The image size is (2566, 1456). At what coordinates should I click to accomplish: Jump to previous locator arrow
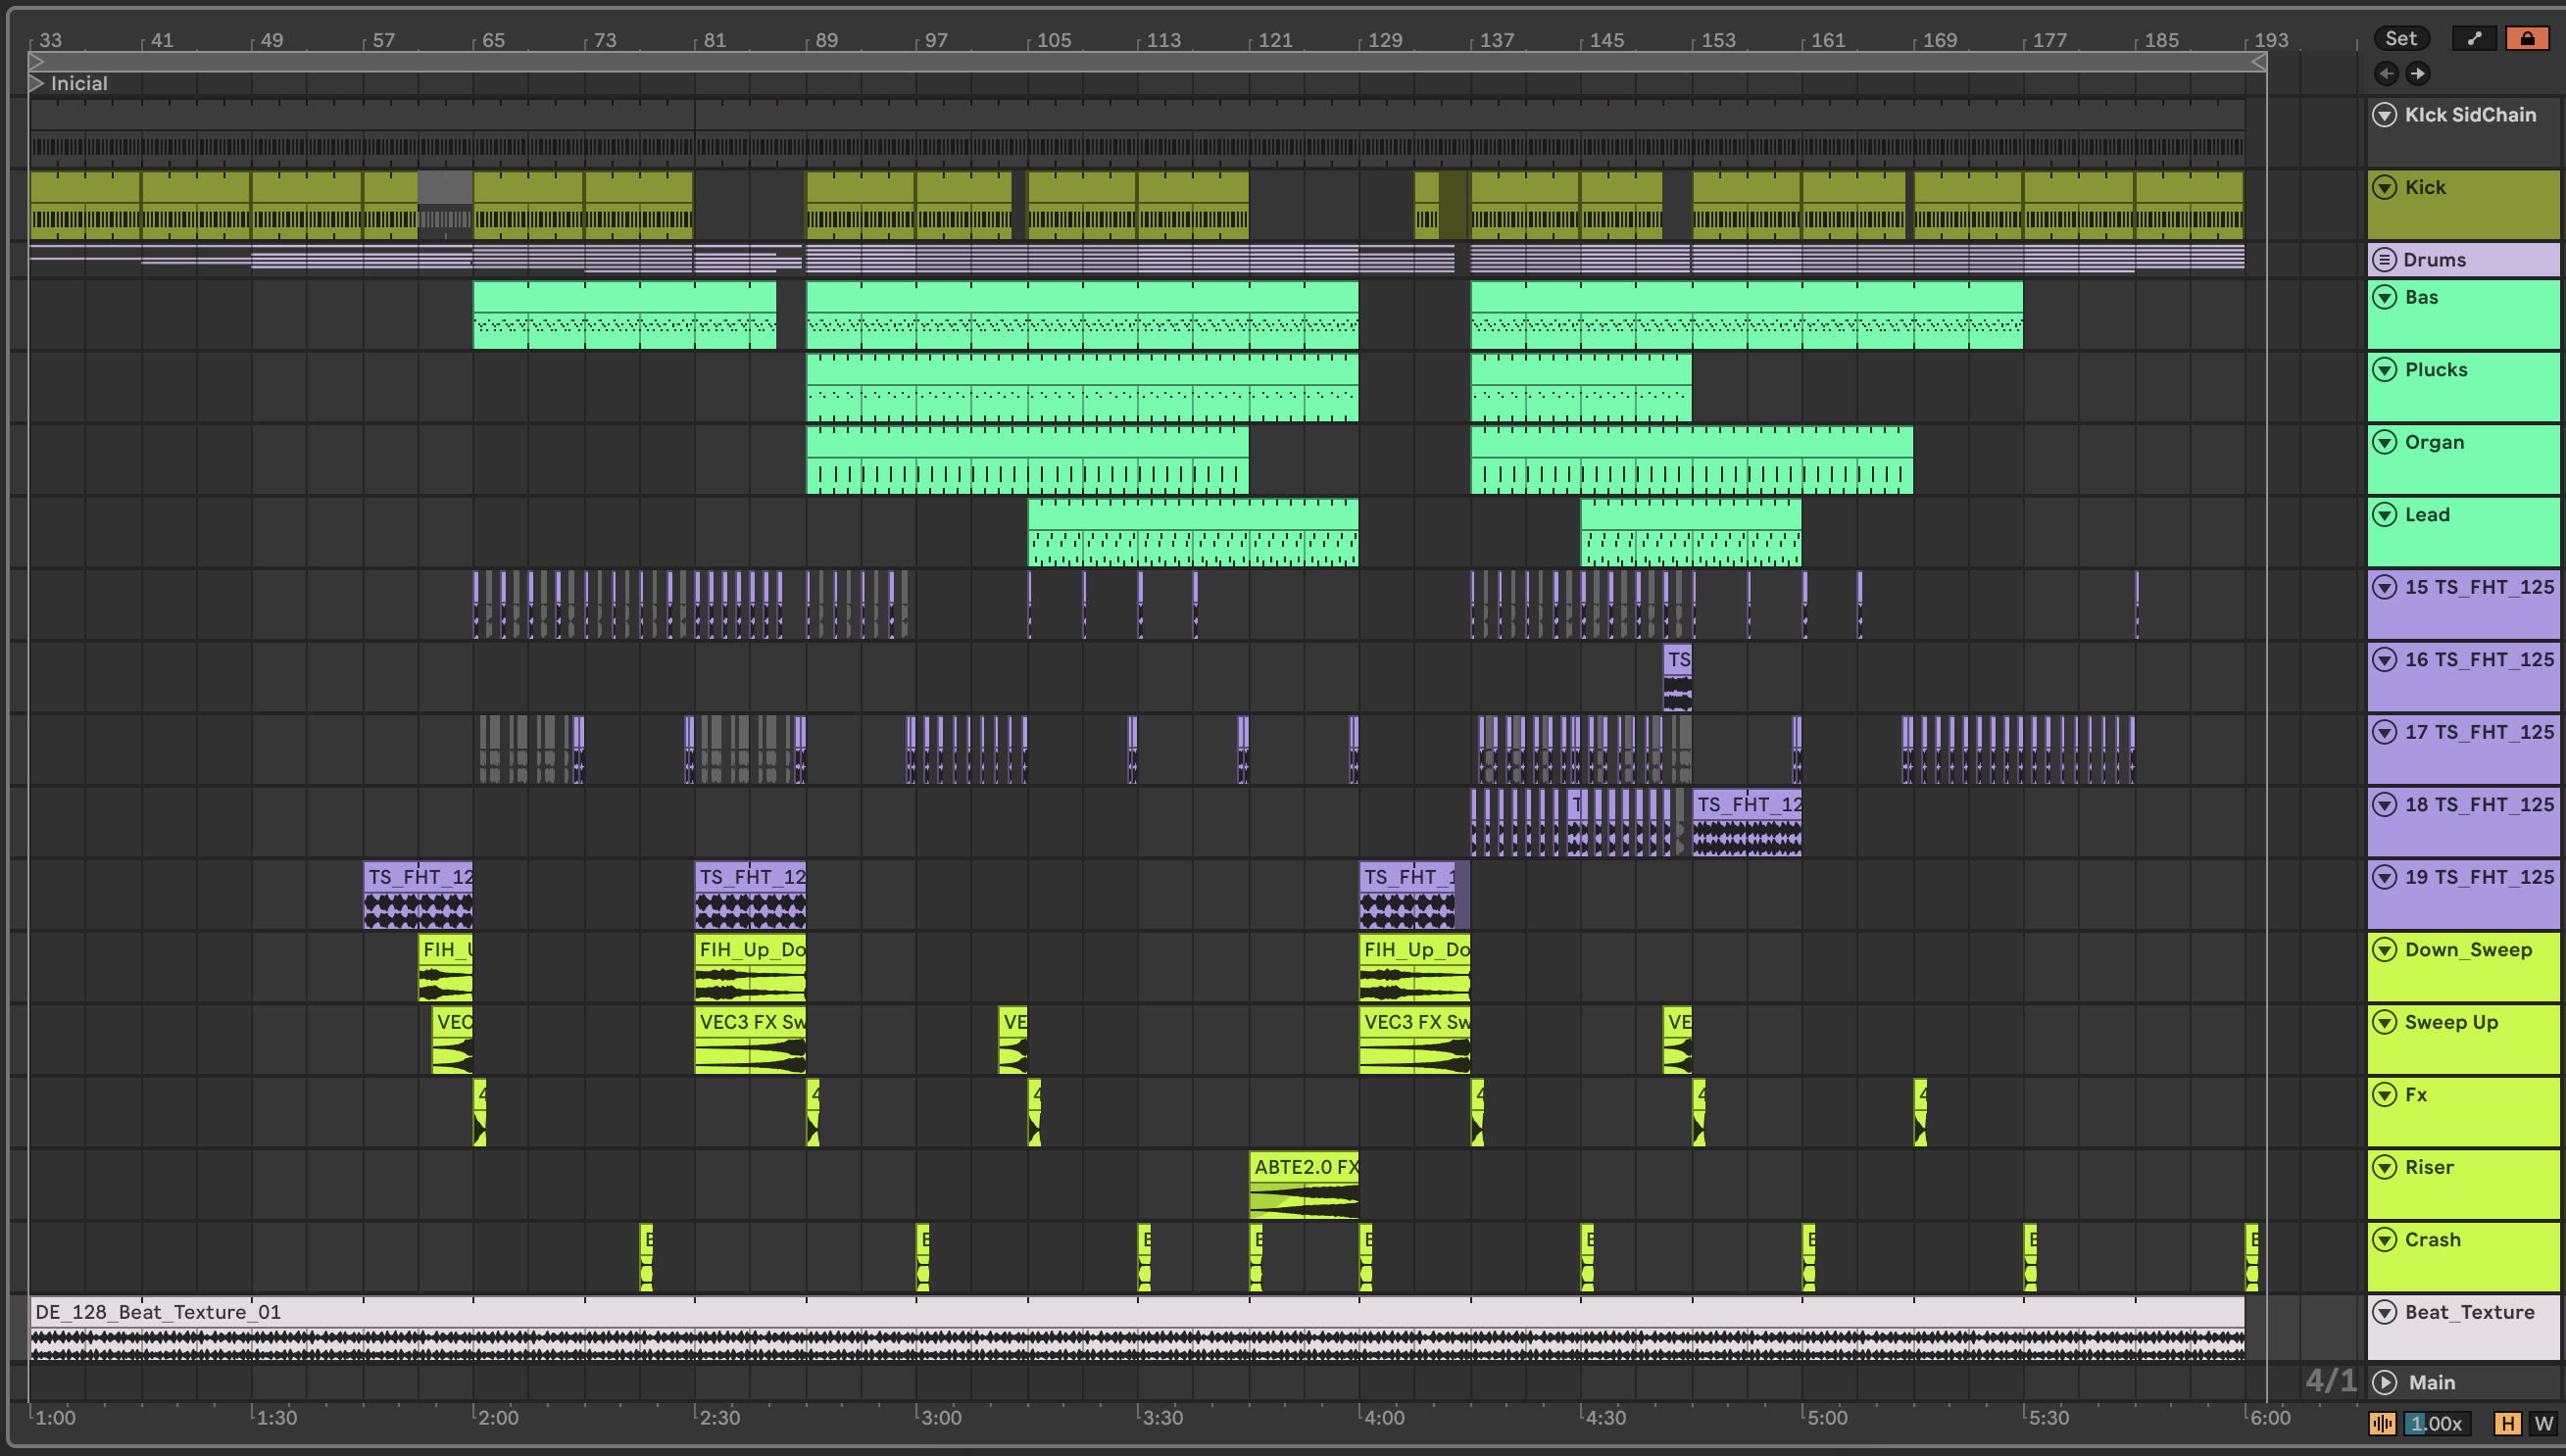[2386, 73]
